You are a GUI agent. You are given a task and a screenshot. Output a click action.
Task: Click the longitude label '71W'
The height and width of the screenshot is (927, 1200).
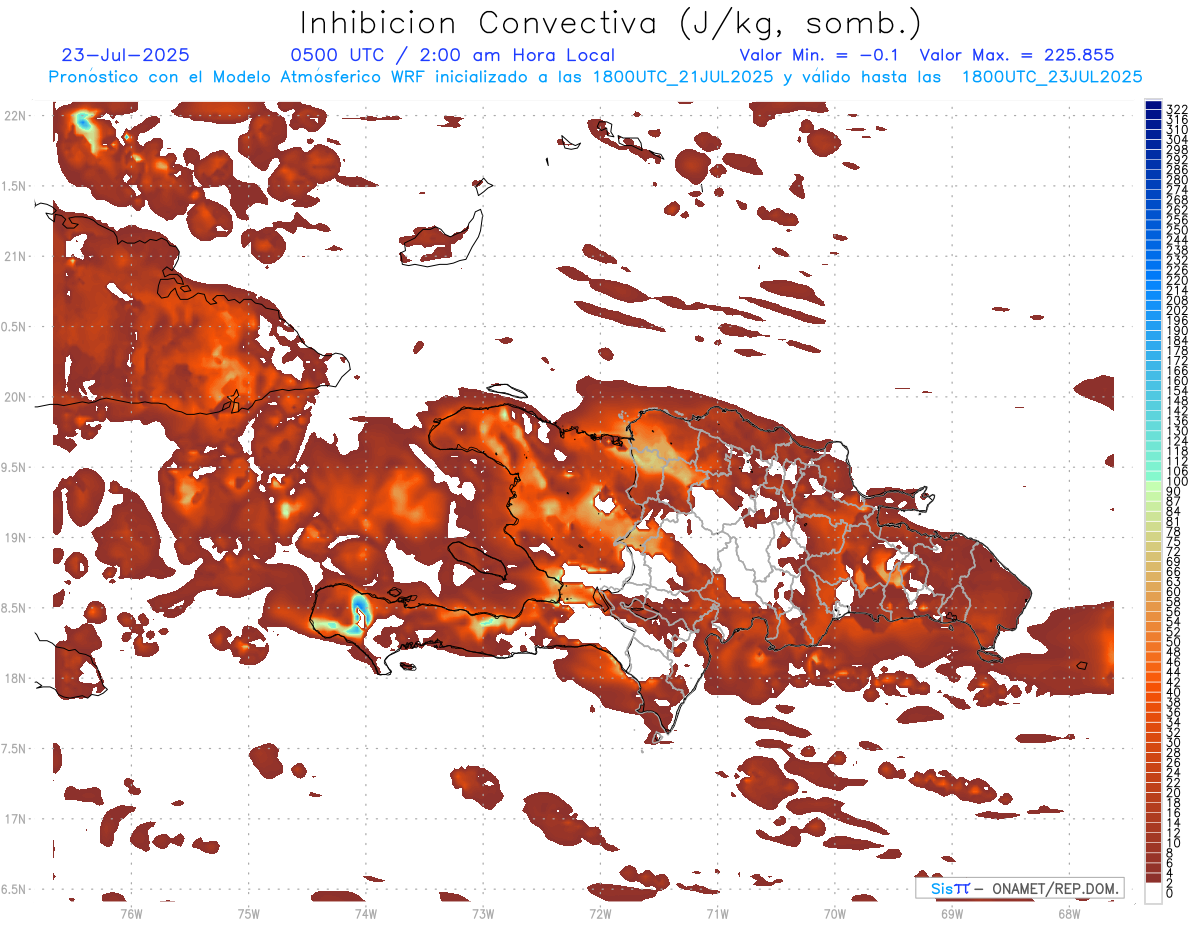[x=717, y=913]
